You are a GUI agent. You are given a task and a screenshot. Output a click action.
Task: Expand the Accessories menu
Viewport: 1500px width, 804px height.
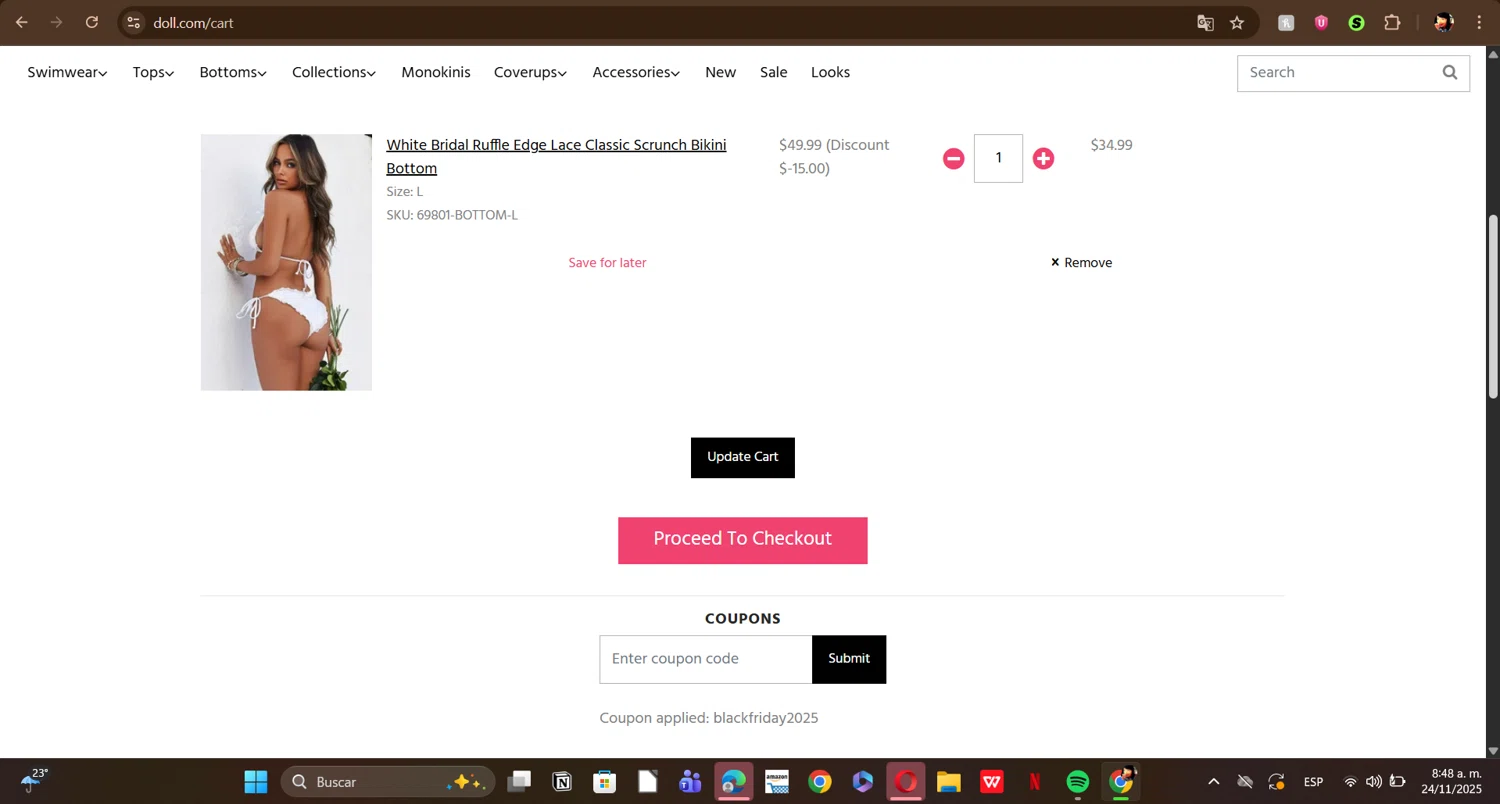pos(636,72)
